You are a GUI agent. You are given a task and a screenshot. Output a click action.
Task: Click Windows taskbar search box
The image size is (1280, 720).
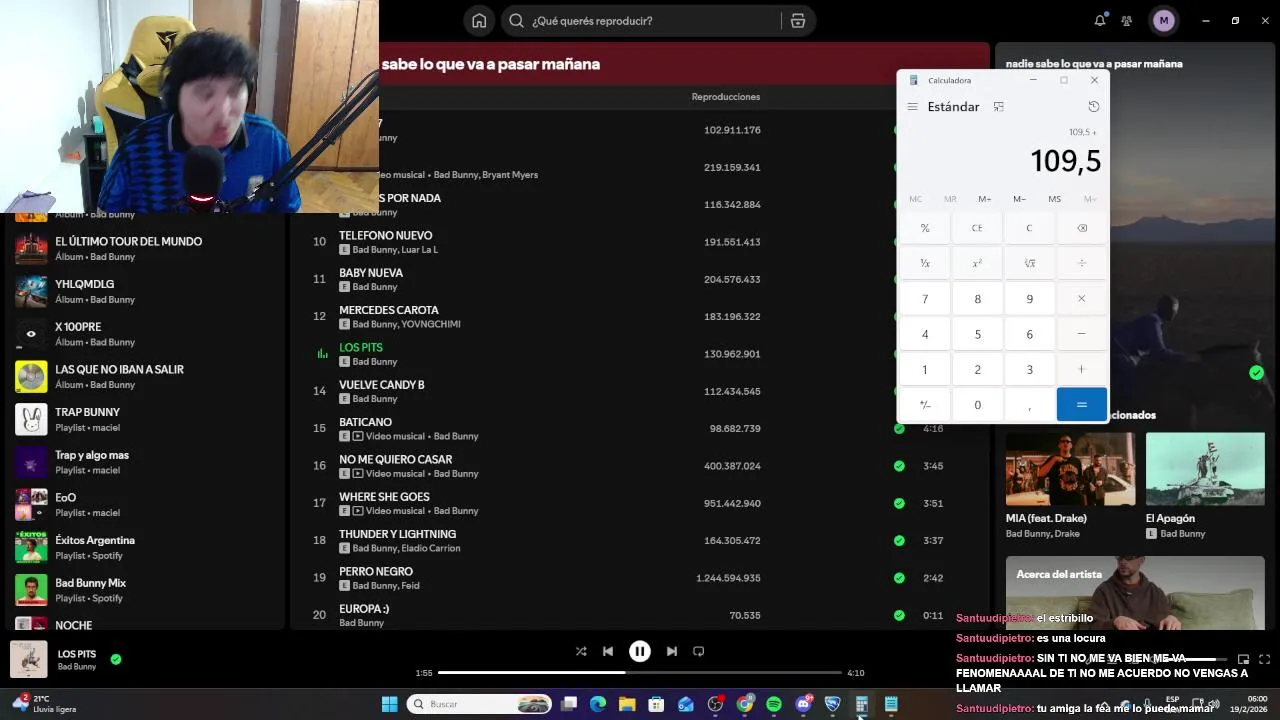480,704
